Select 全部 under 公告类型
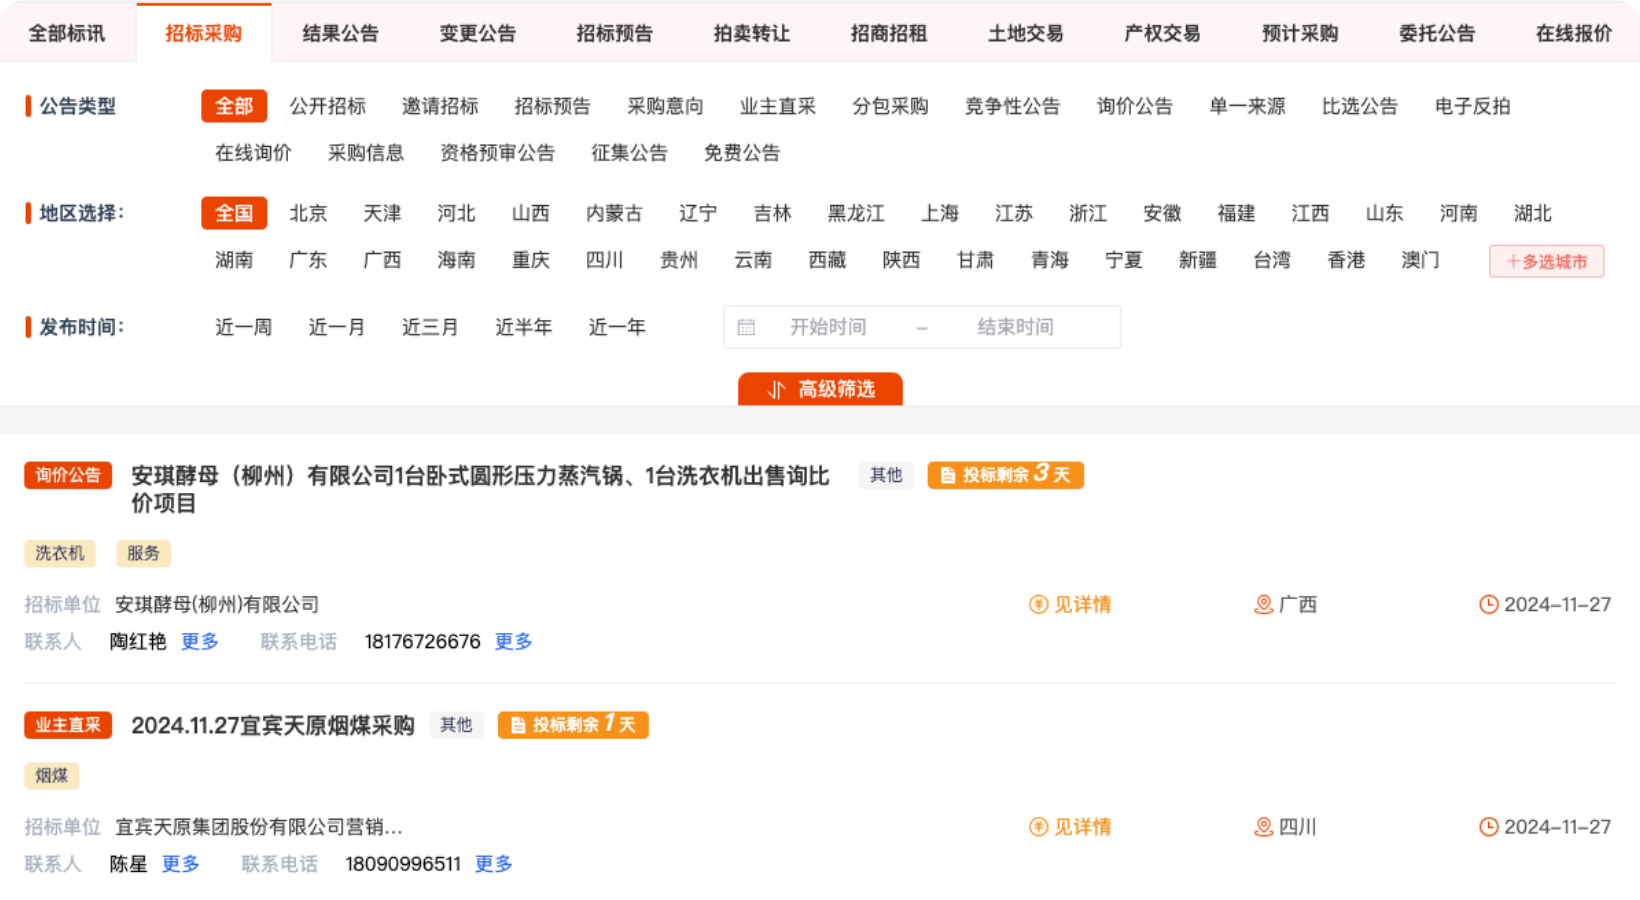The height and width of the screenshot is (900, 1640). point(234,106)
